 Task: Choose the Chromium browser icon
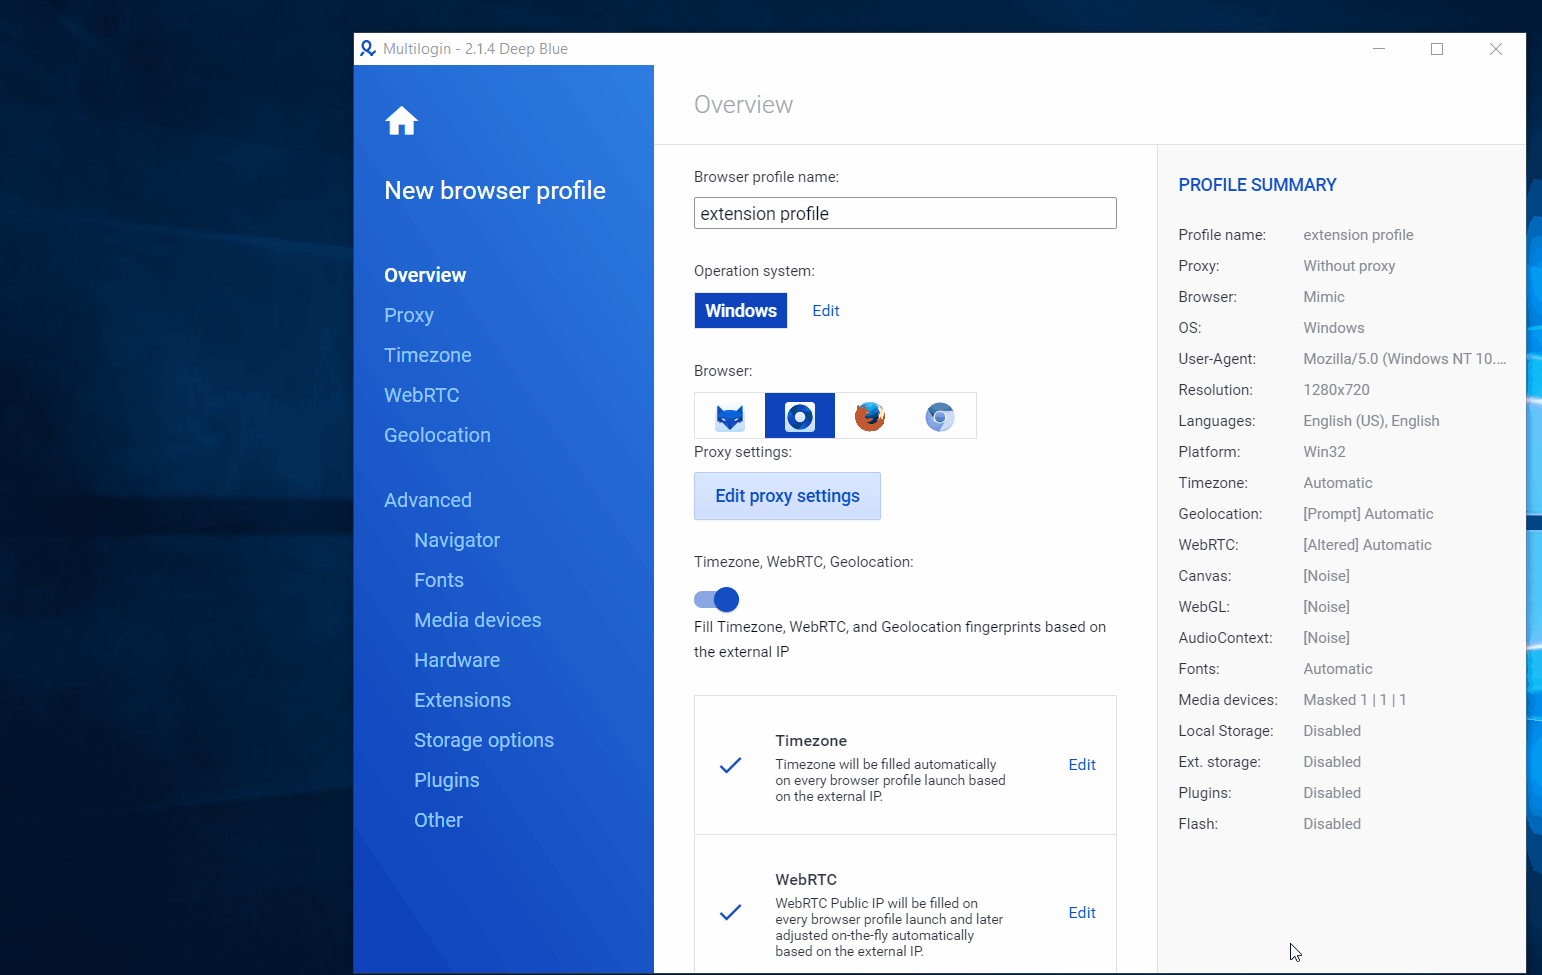[940, 416]
